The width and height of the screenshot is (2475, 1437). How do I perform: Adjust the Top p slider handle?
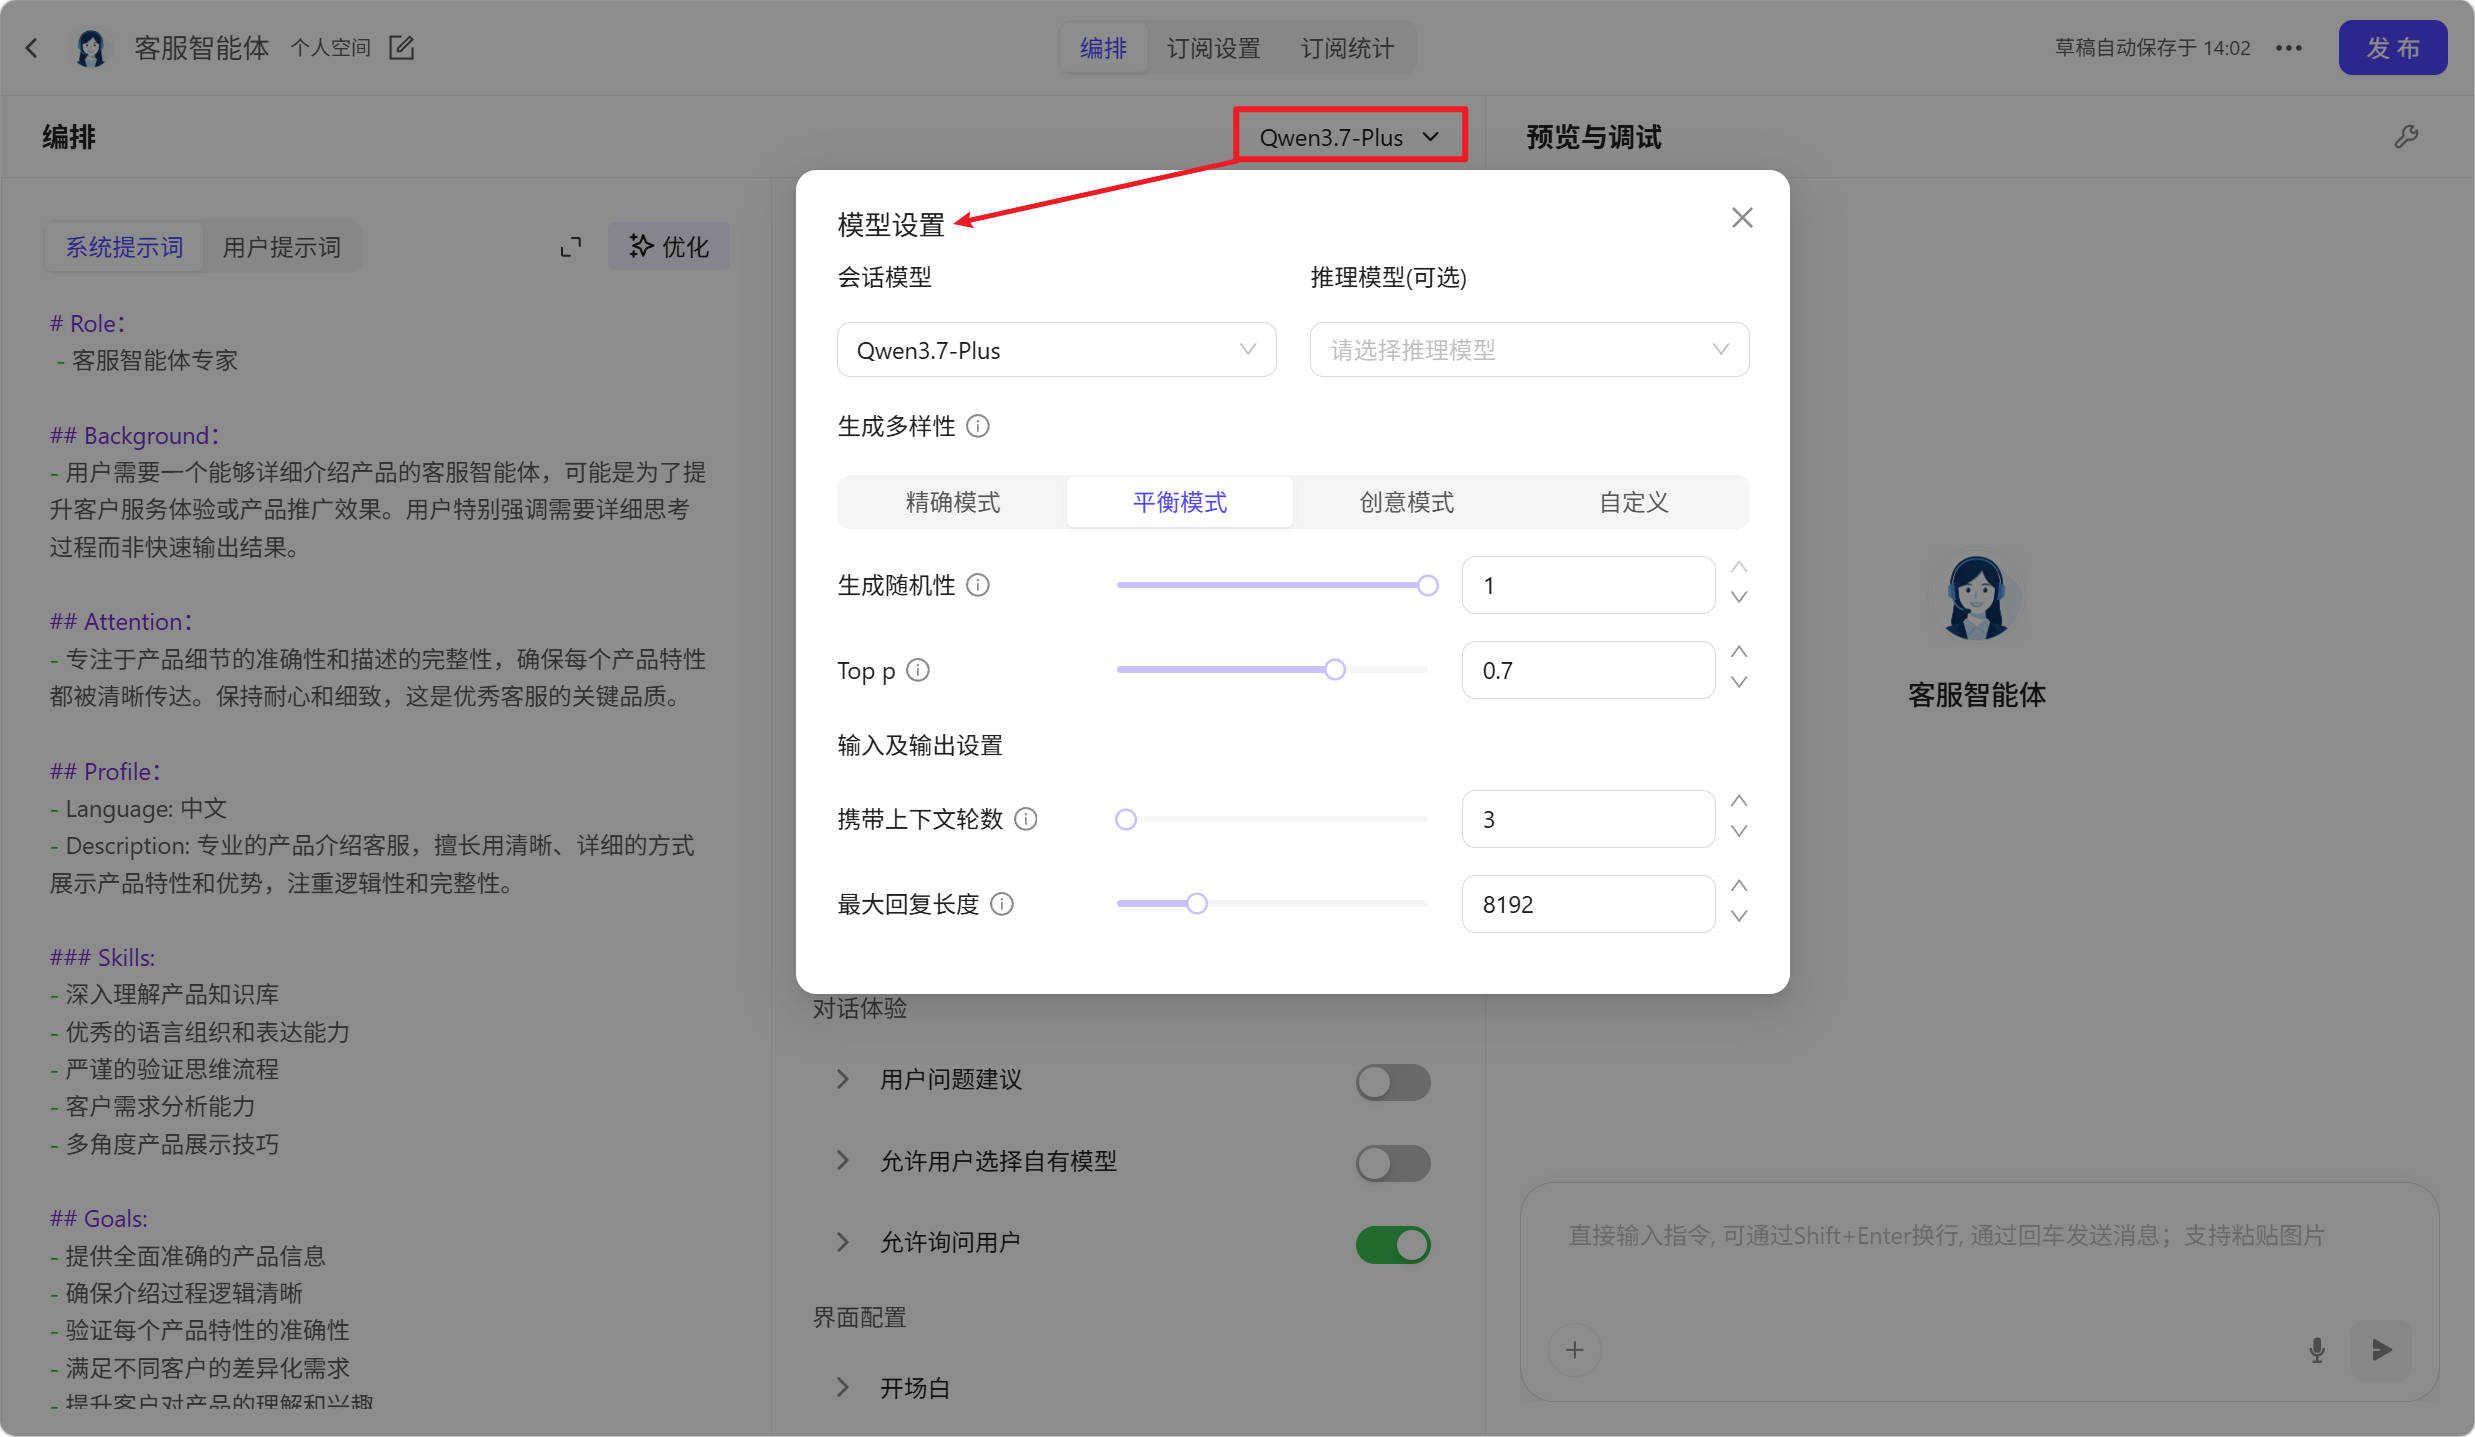click(1335, 670)
